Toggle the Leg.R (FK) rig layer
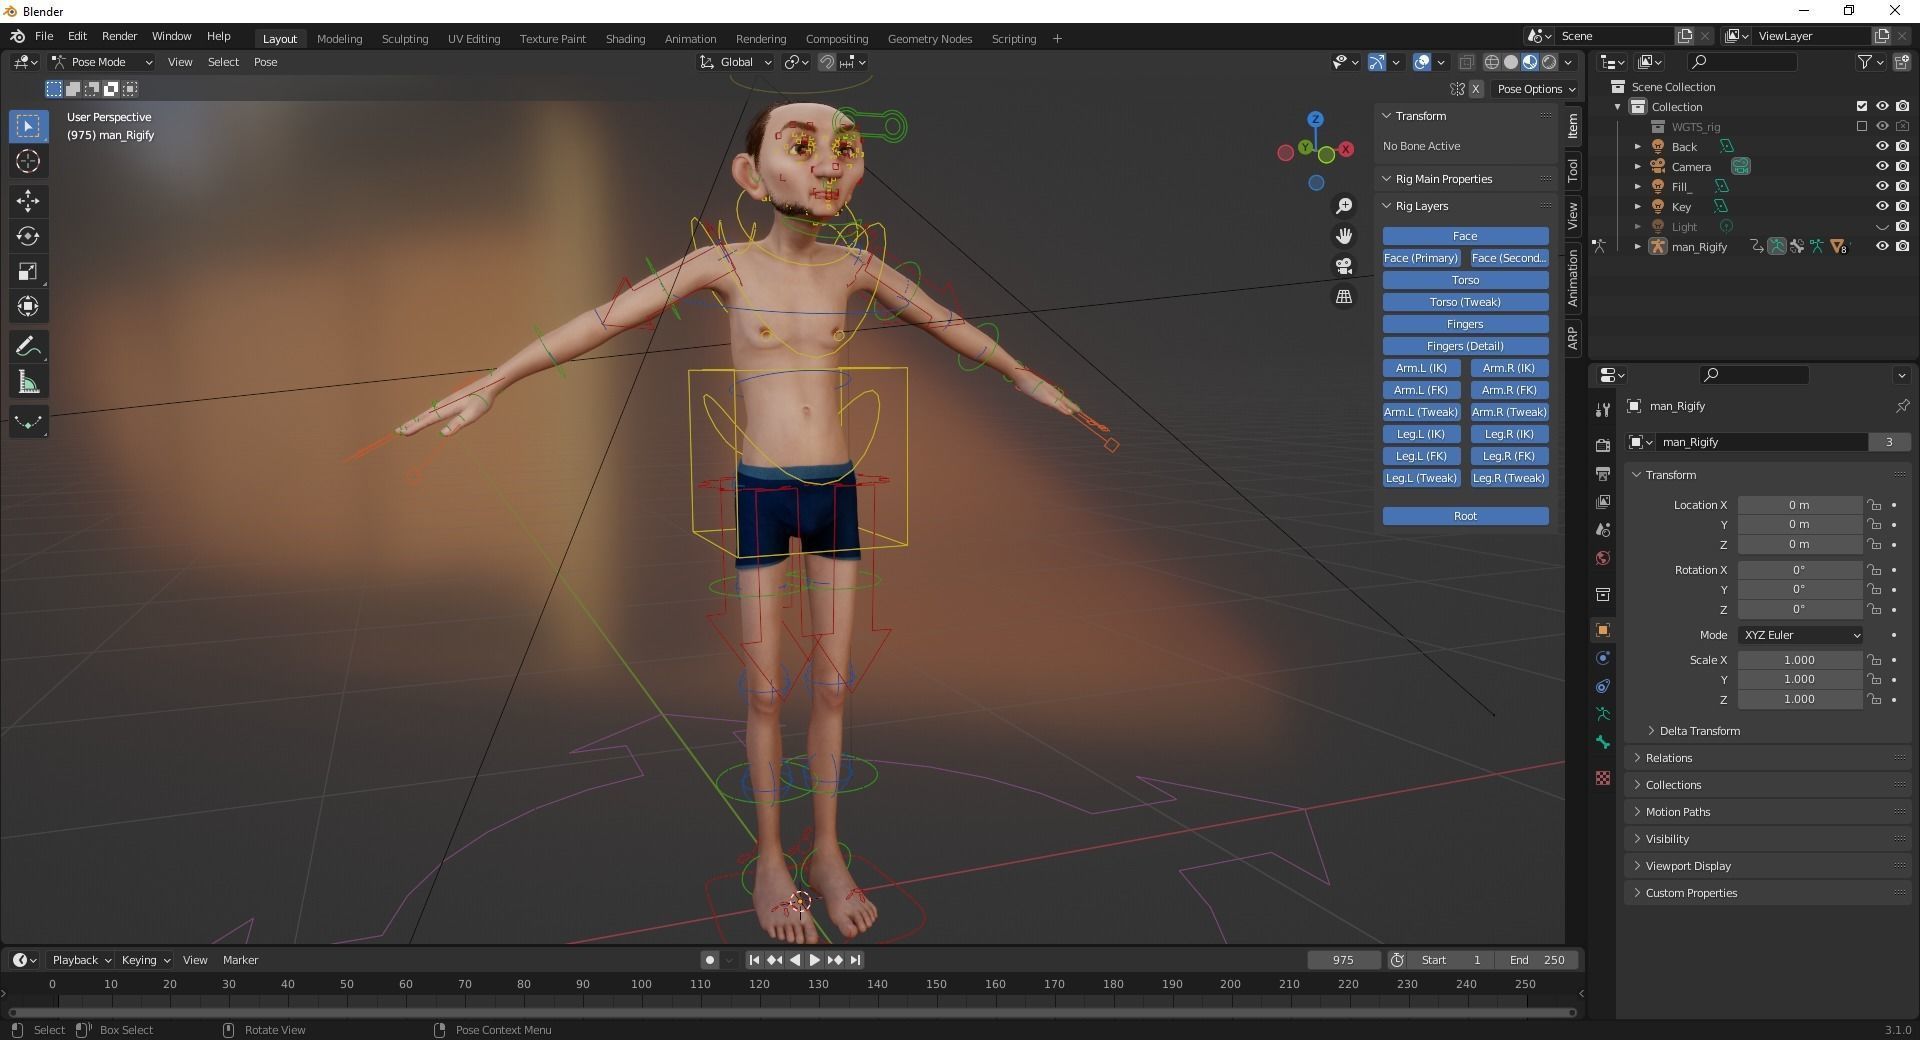The height and width of the screenshot is (1040, 1920). (1509, 456)
